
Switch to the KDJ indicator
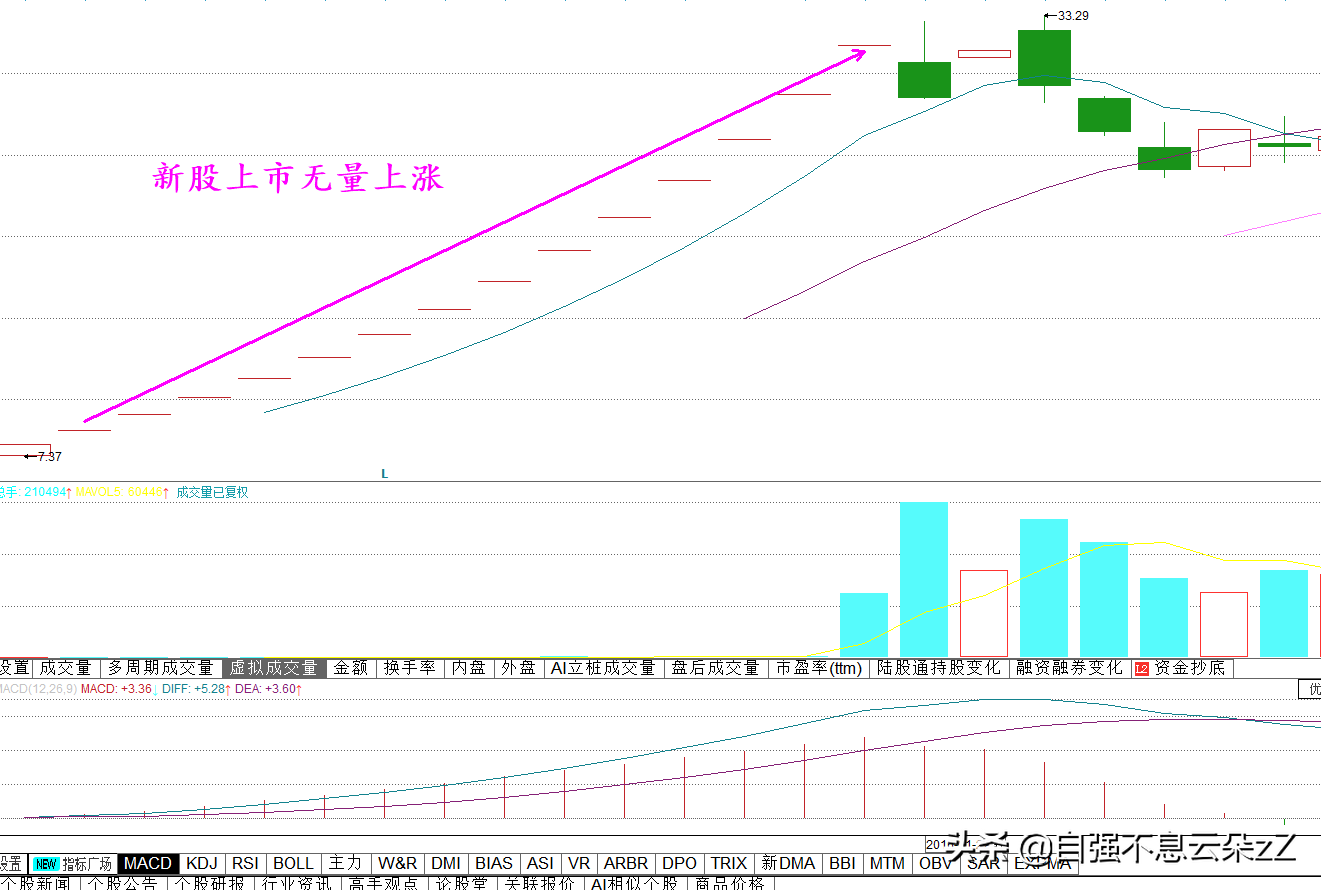pyautogui.click(x=202, y=863)
